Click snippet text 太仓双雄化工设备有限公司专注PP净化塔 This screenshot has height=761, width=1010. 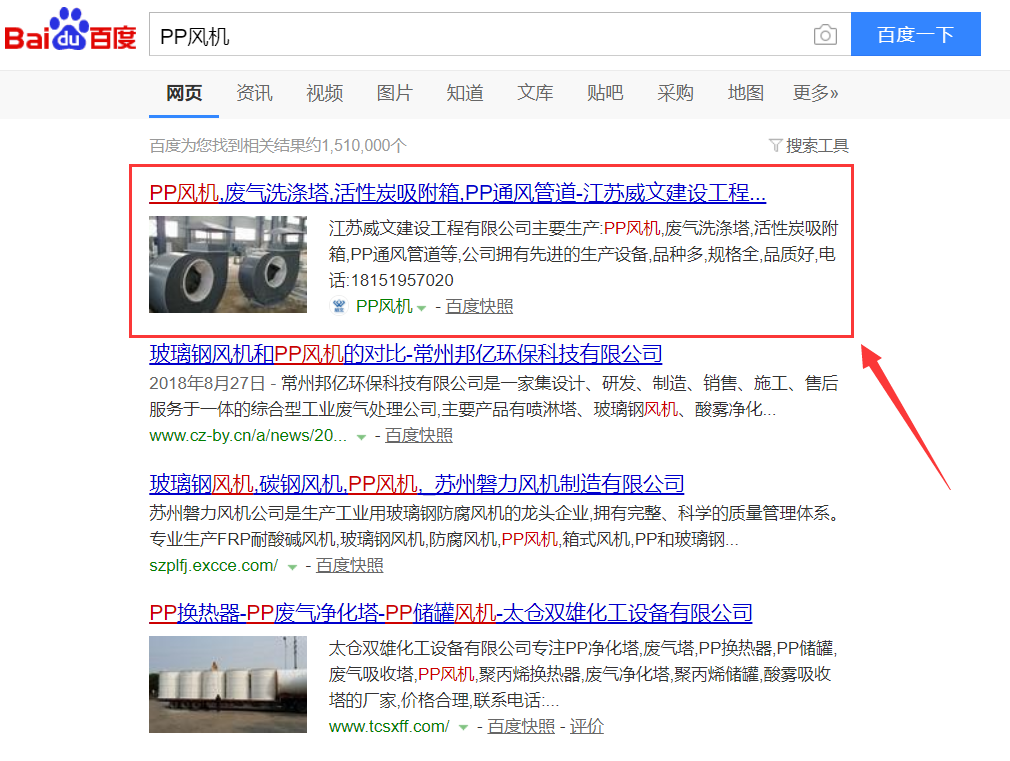(x=484, y=648)
